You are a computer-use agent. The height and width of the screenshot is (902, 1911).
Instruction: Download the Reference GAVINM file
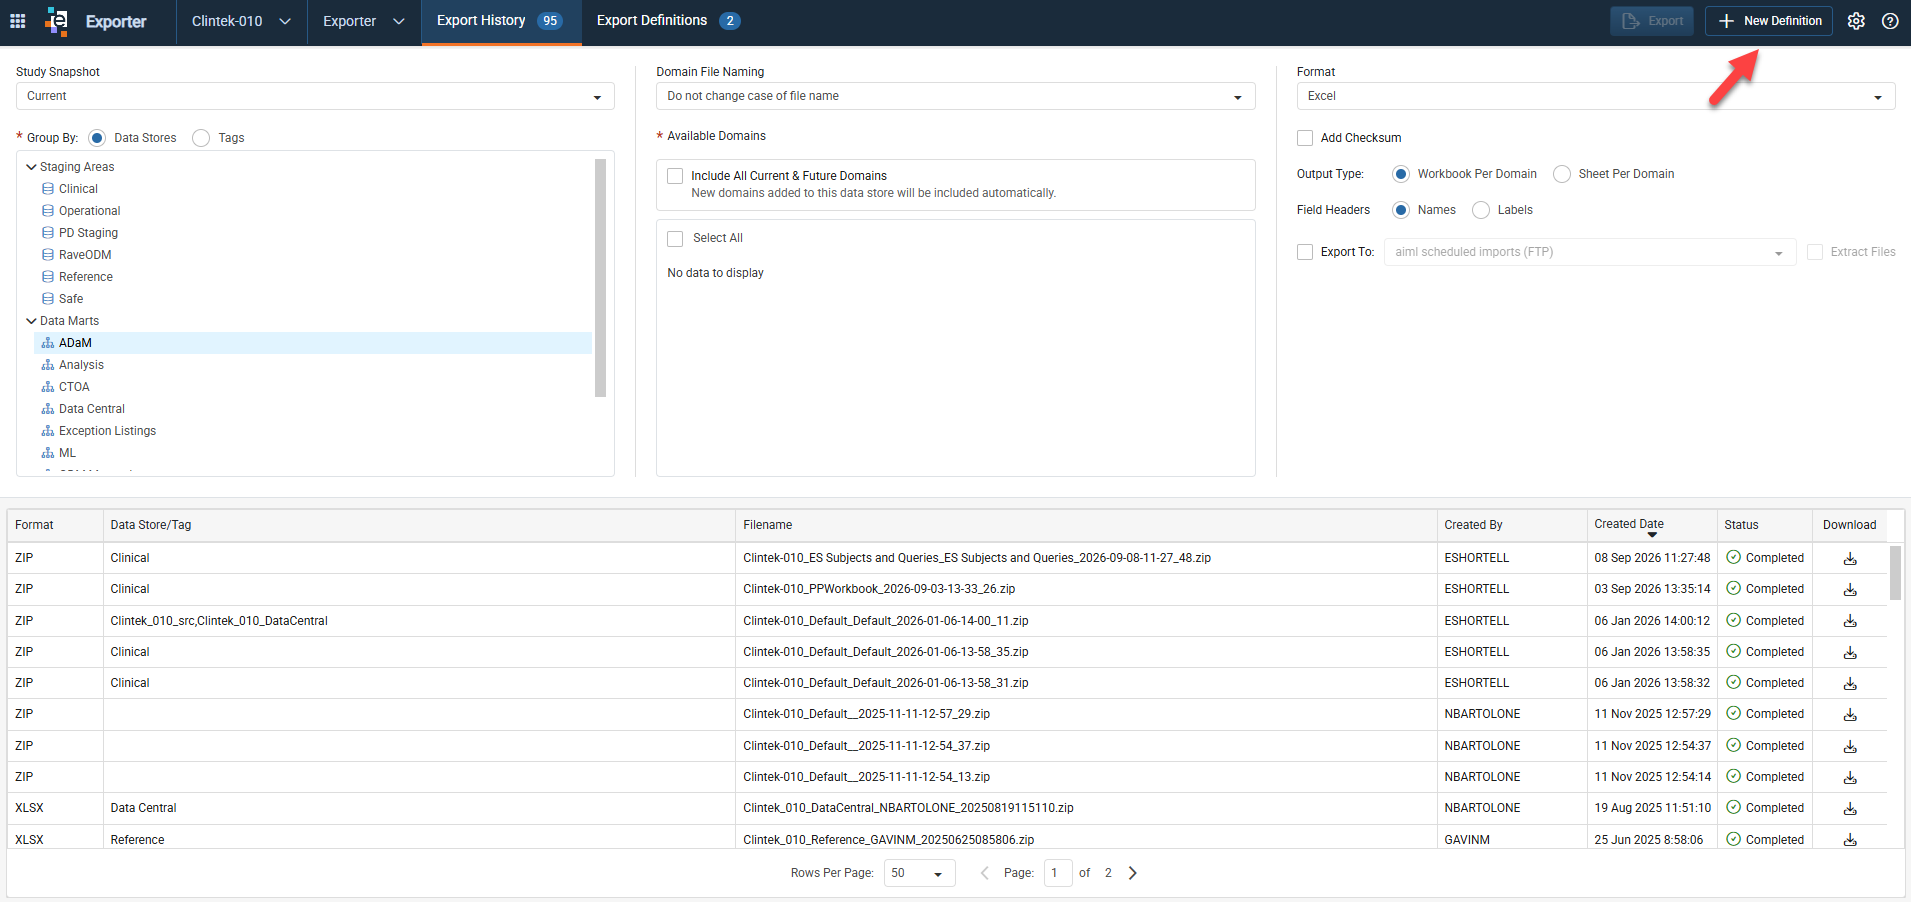coord(1850,840)
